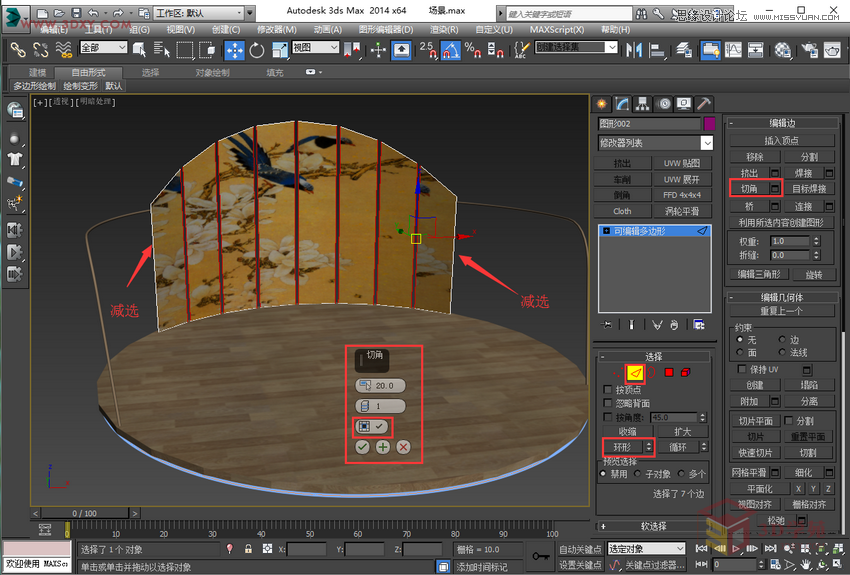Open the 自定义(U) menu
Screen dimensions: 850x575
tap(494, 30)
